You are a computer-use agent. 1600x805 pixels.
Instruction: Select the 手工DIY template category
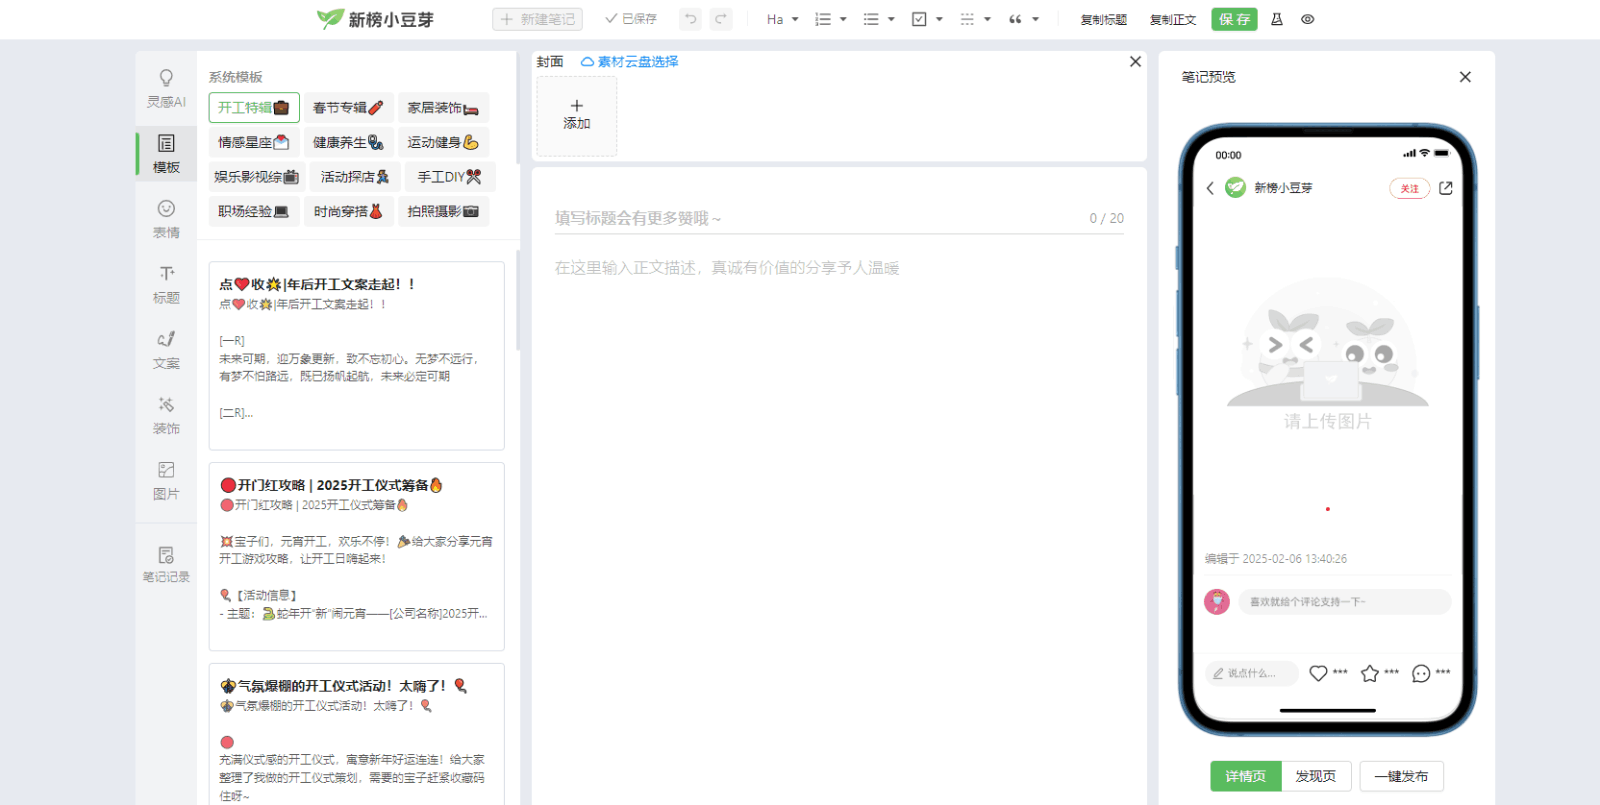point(450,176)
